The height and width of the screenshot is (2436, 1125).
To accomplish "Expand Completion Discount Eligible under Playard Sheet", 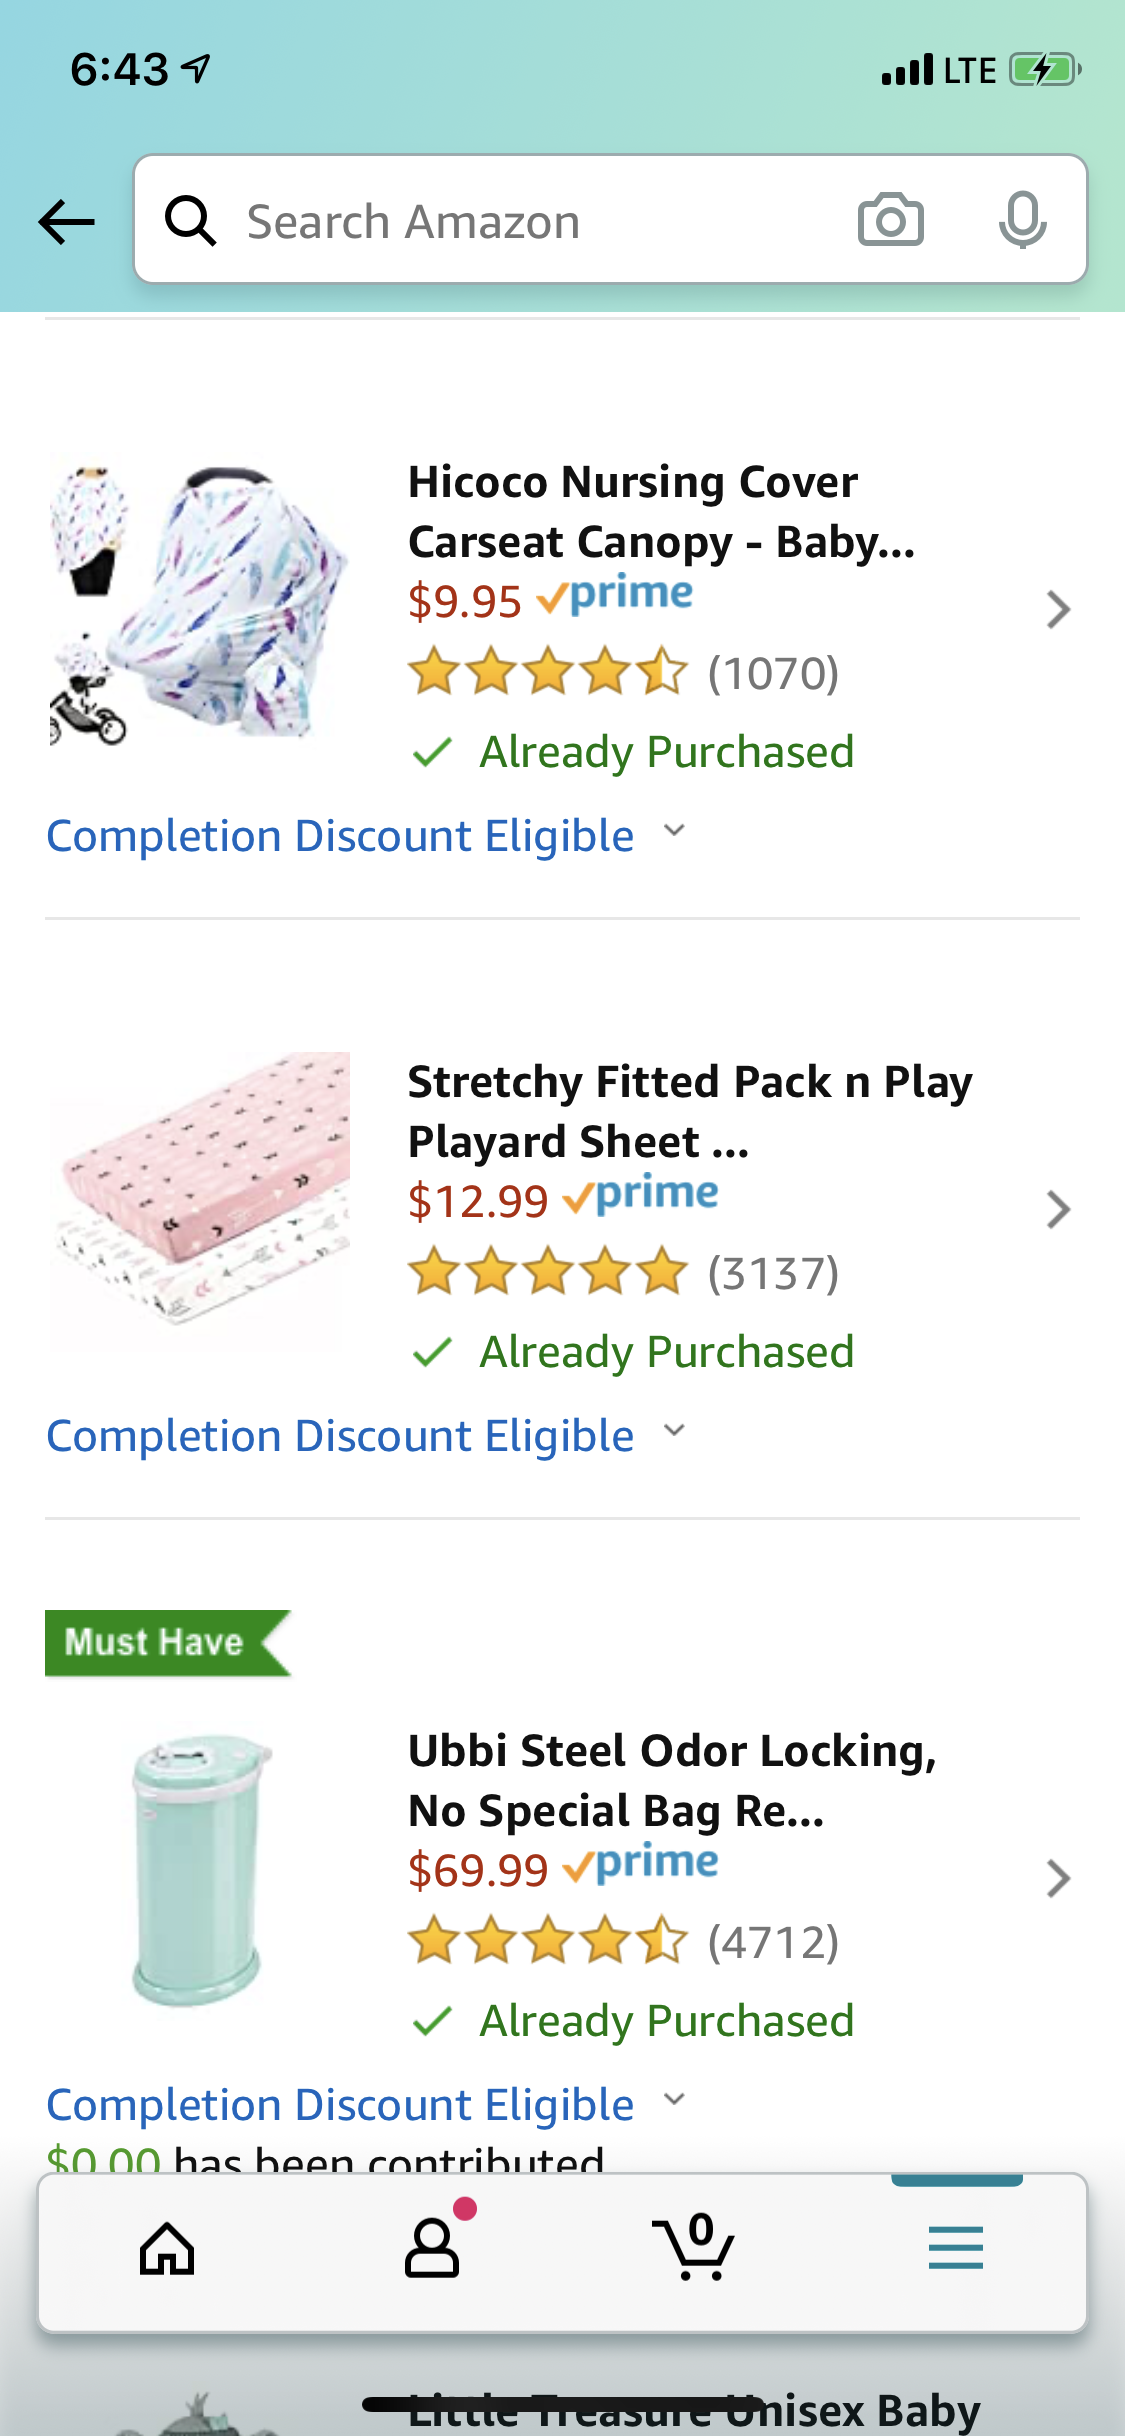I will pyautogui.click(x=366, y=1436).
